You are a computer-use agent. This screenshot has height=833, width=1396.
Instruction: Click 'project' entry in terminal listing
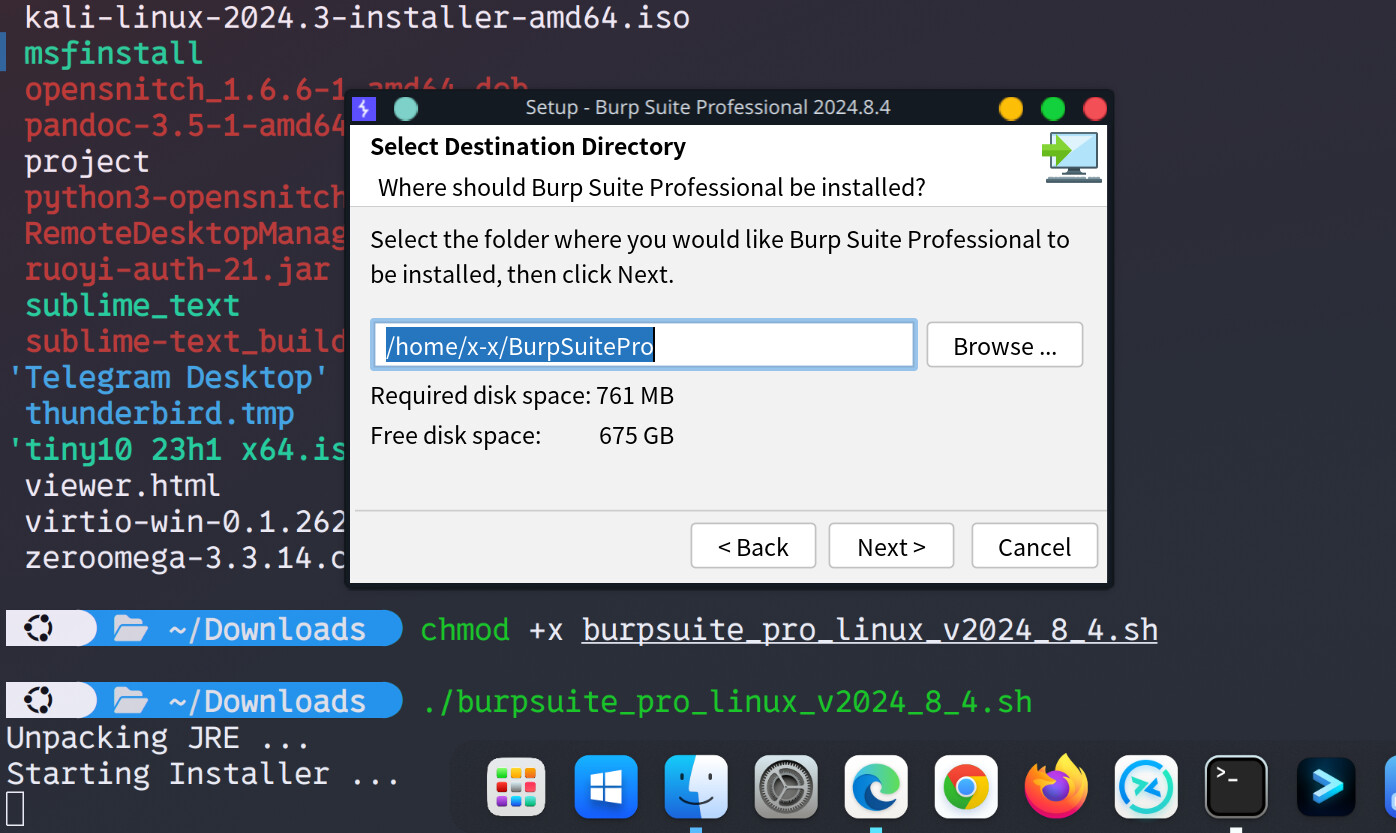pyautogui.click(x=87, y=161)
